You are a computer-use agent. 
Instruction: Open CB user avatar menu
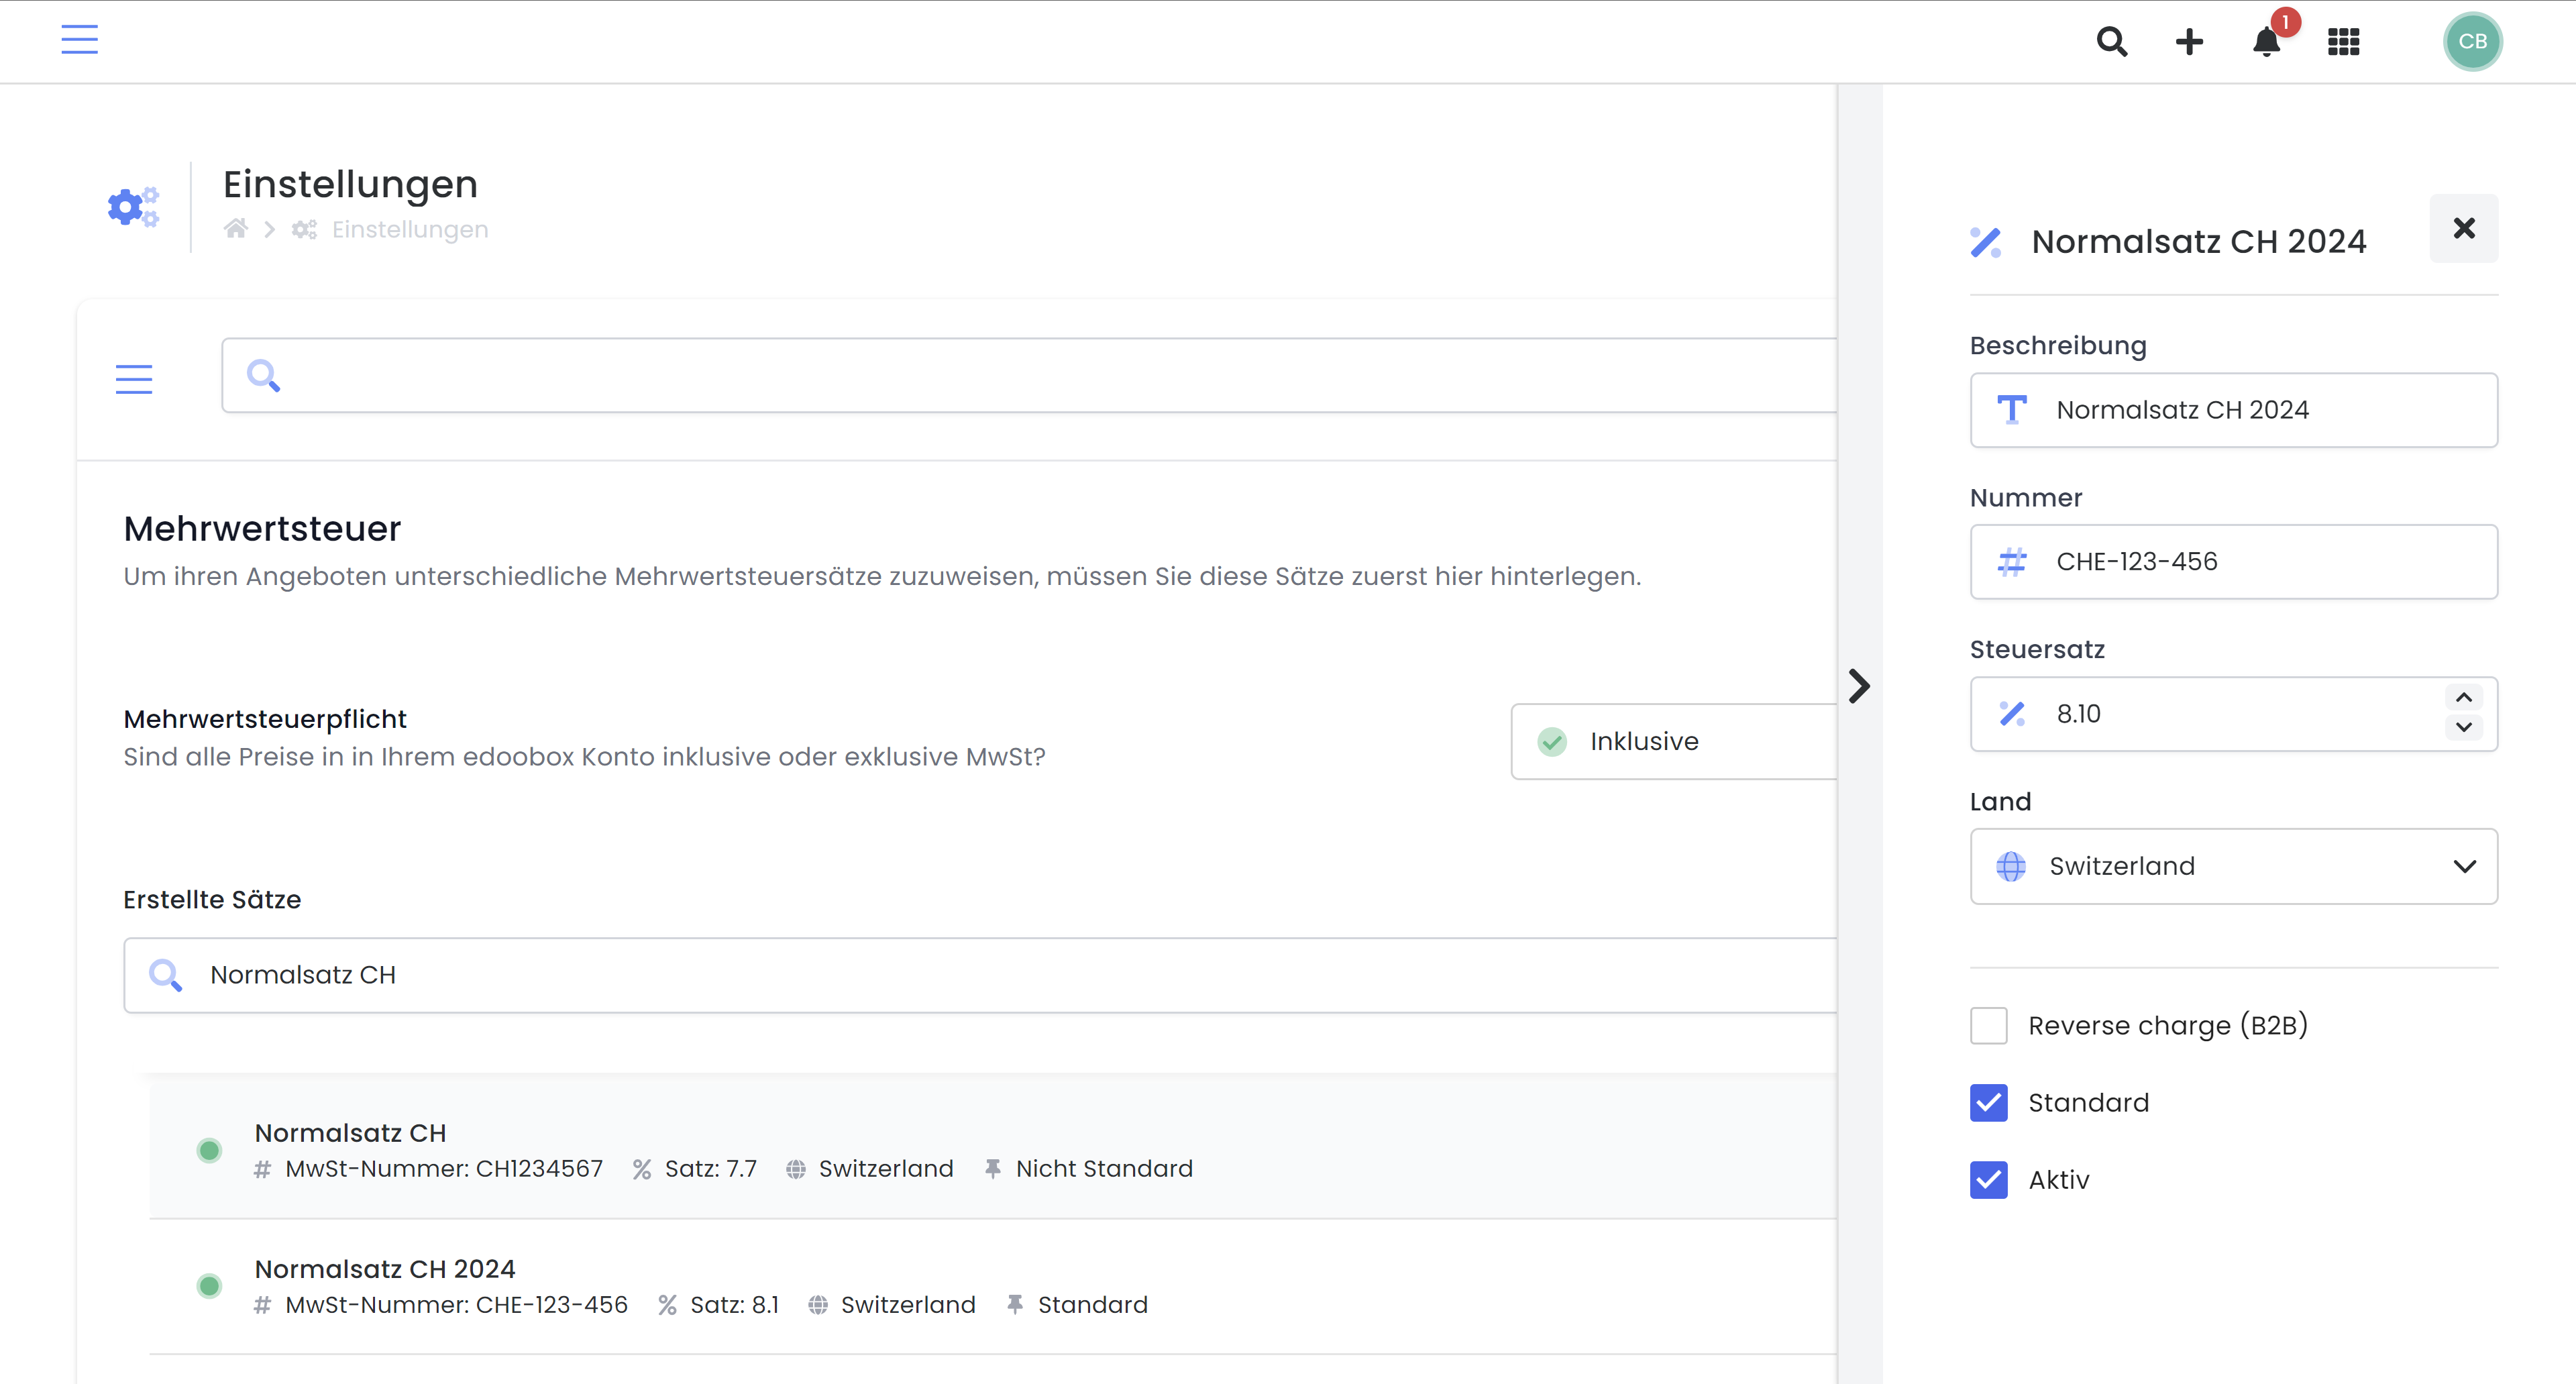[x=2472, y=41]
